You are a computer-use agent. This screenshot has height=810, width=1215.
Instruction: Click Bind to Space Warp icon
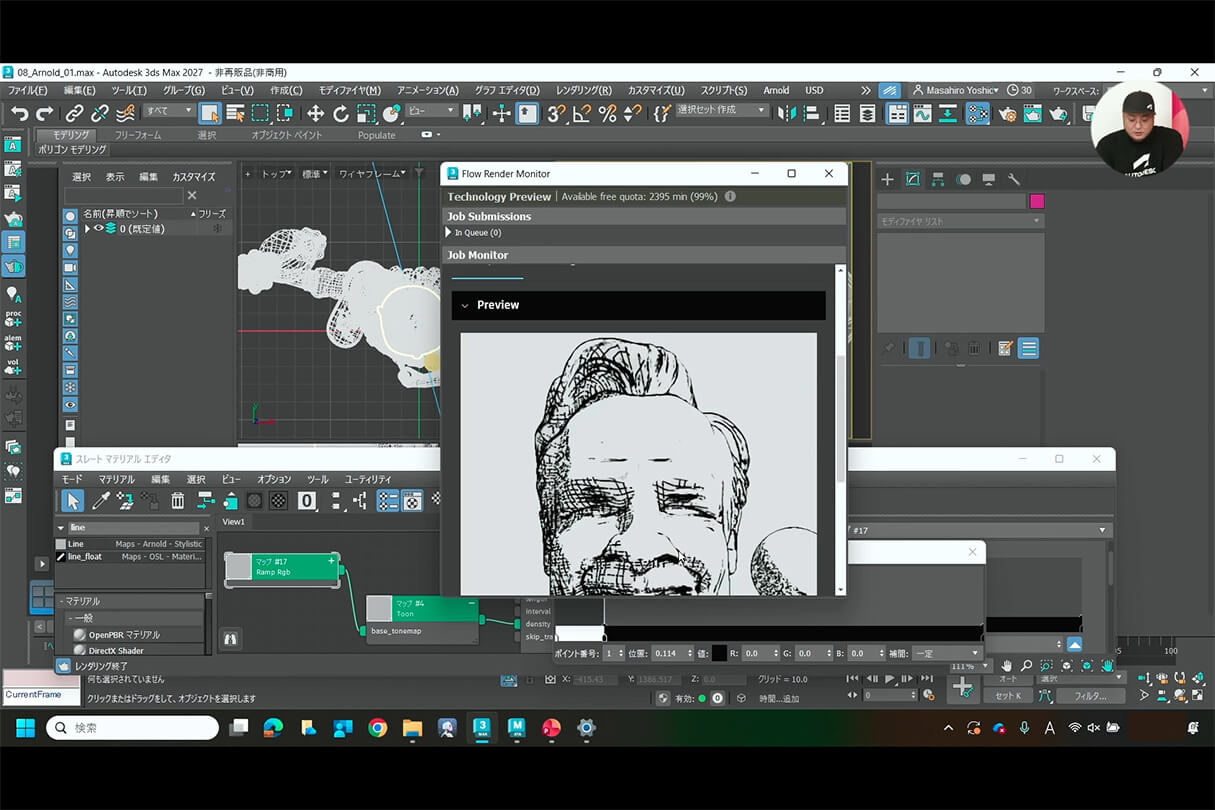(x=126, y=113)
